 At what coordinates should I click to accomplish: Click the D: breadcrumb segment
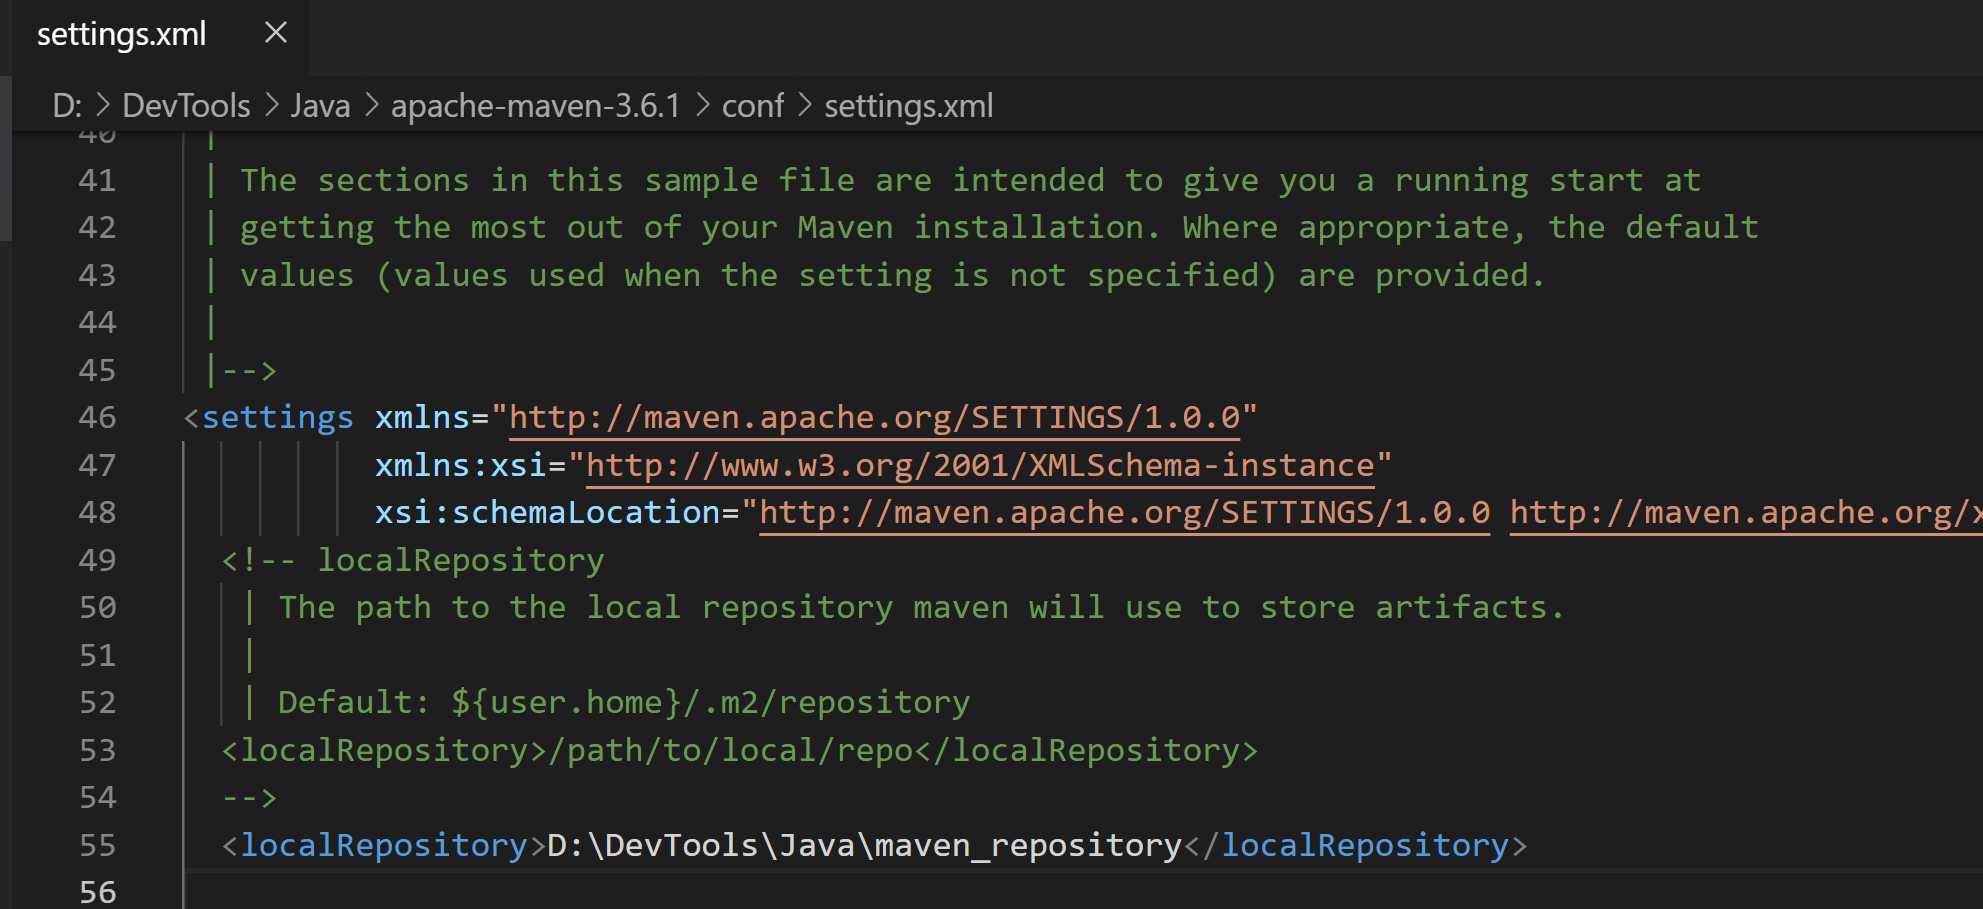67,106
